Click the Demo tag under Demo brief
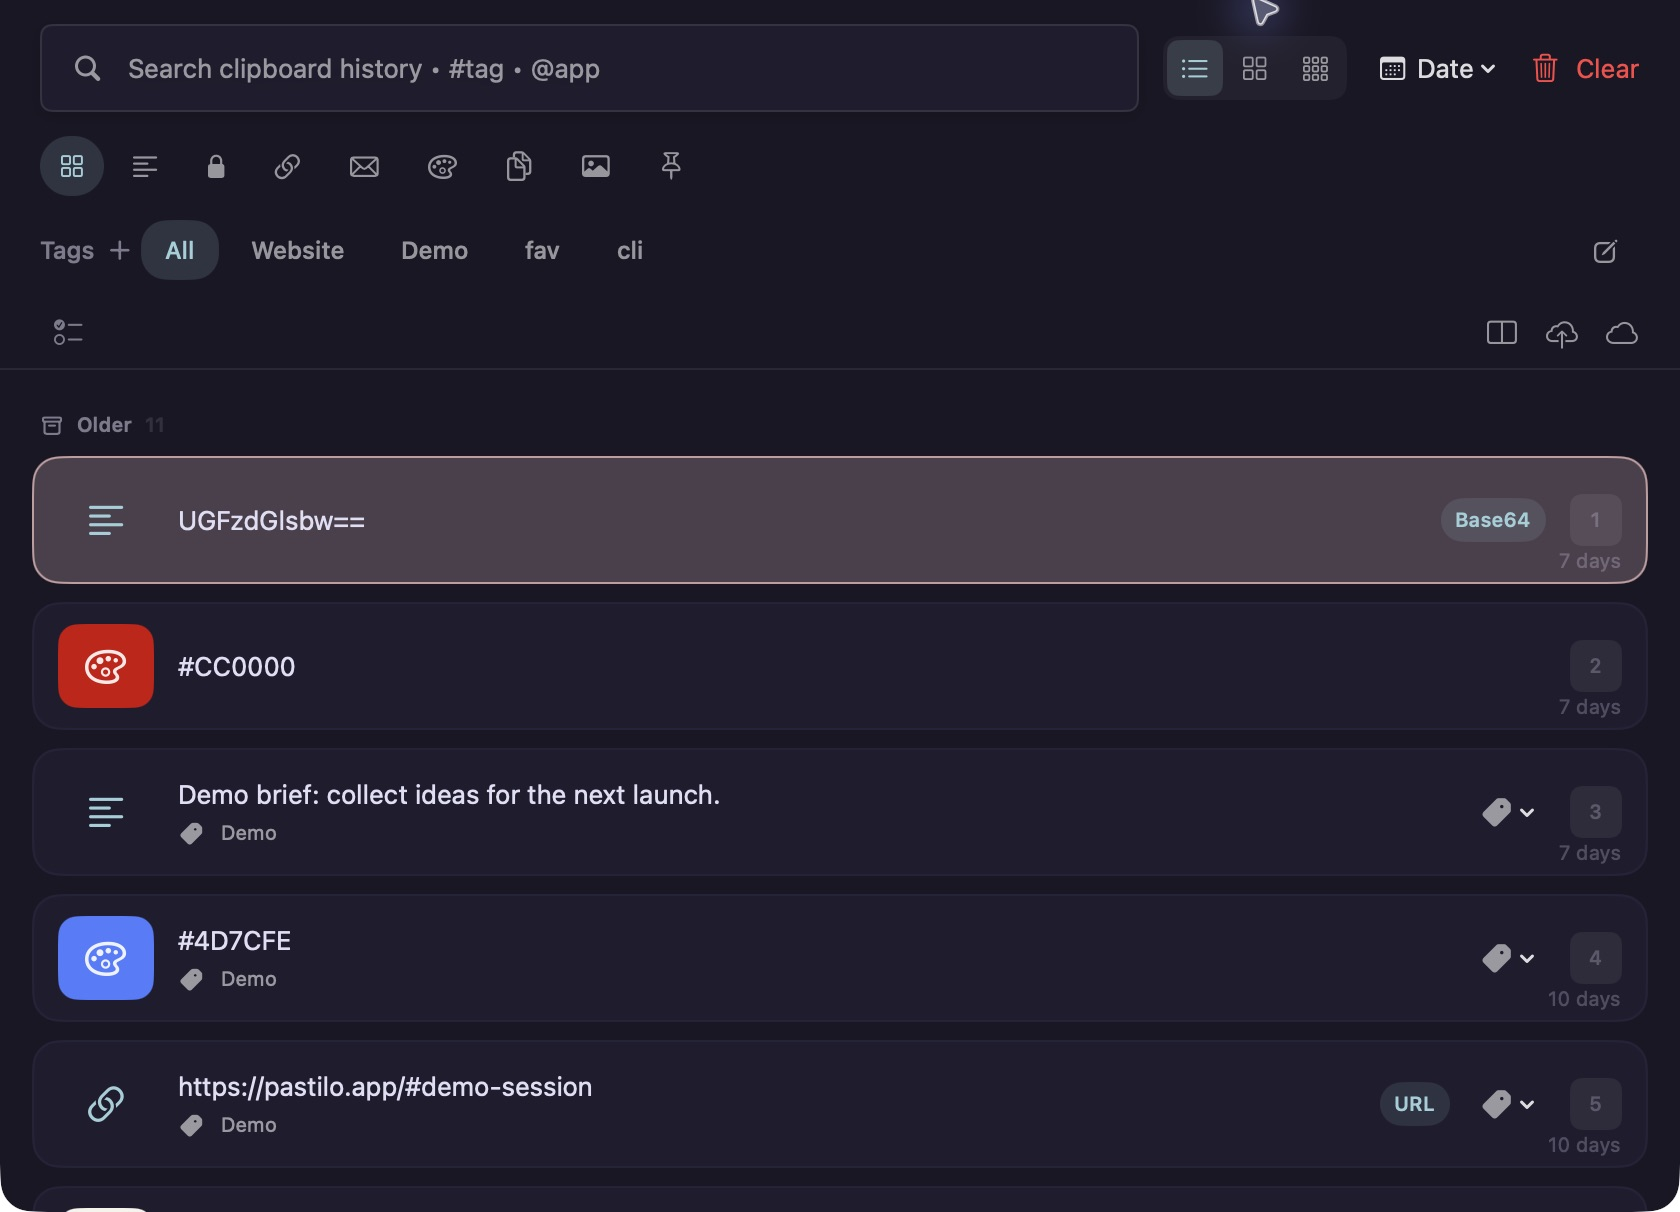Viewport: 1680px width, 1212px height. pyautogui.click(x=229, y=833)
